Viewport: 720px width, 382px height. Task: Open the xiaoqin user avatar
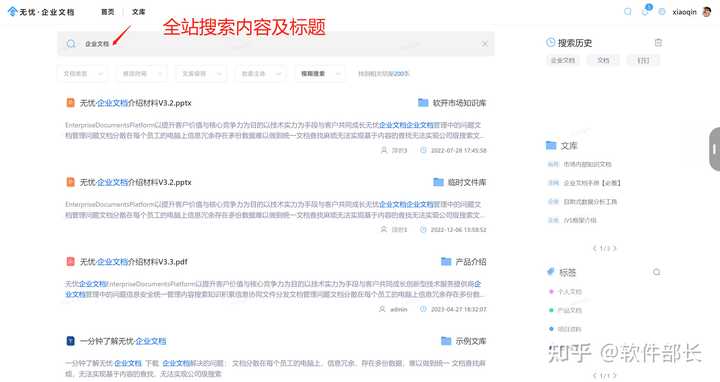point(707,12)
